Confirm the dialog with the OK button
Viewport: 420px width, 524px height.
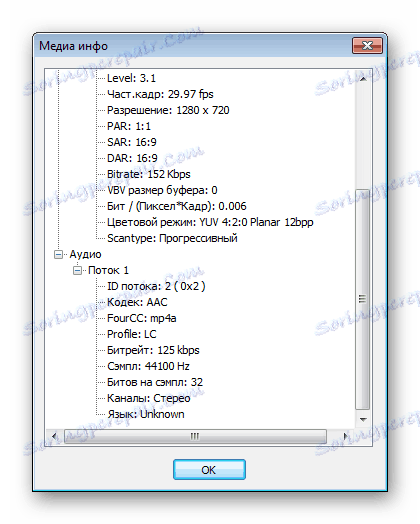(x=209, y=470)
